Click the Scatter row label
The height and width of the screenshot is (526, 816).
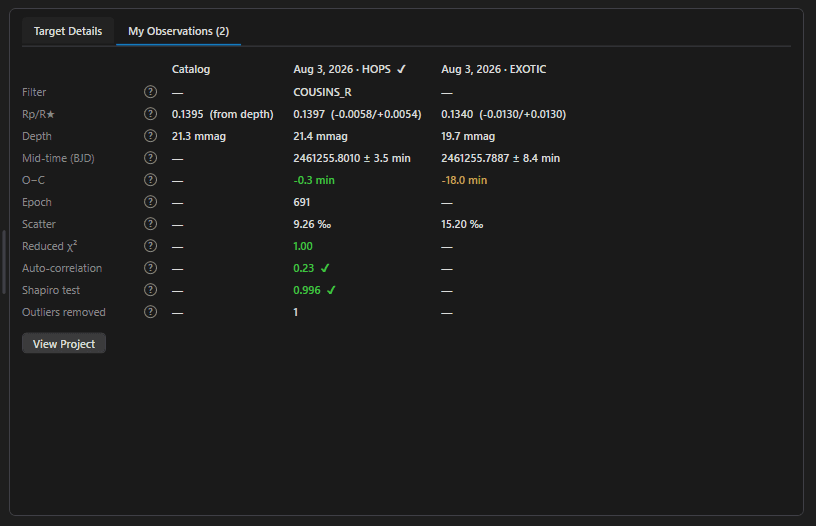(x=39, y=224)
